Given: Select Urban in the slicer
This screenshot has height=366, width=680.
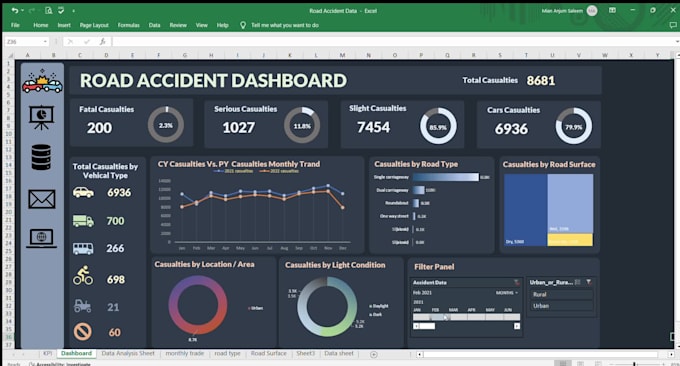Looking at the screenshot, I should coord(561,306).
